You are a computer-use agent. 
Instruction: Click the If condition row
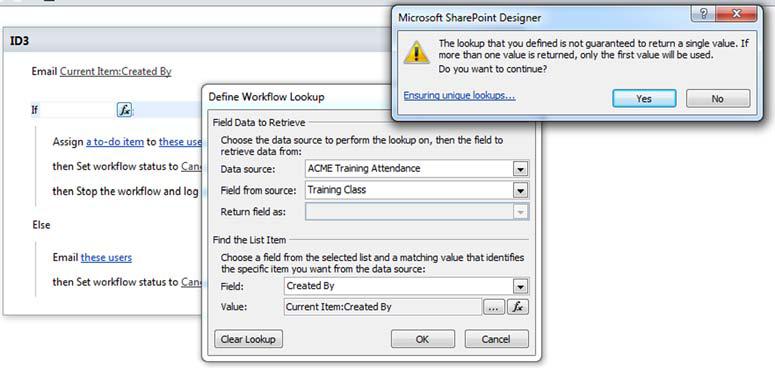click(117, 110)
